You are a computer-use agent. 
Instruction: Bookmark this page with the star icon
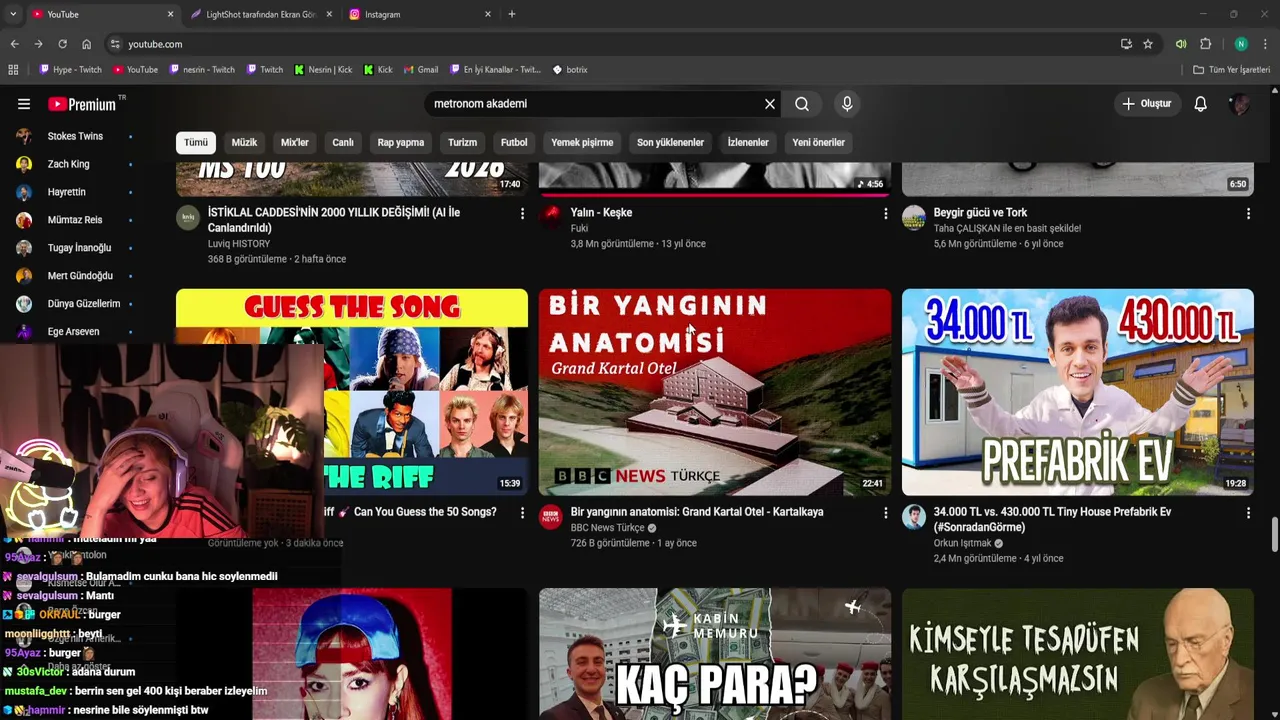(x=1148, y=44)
